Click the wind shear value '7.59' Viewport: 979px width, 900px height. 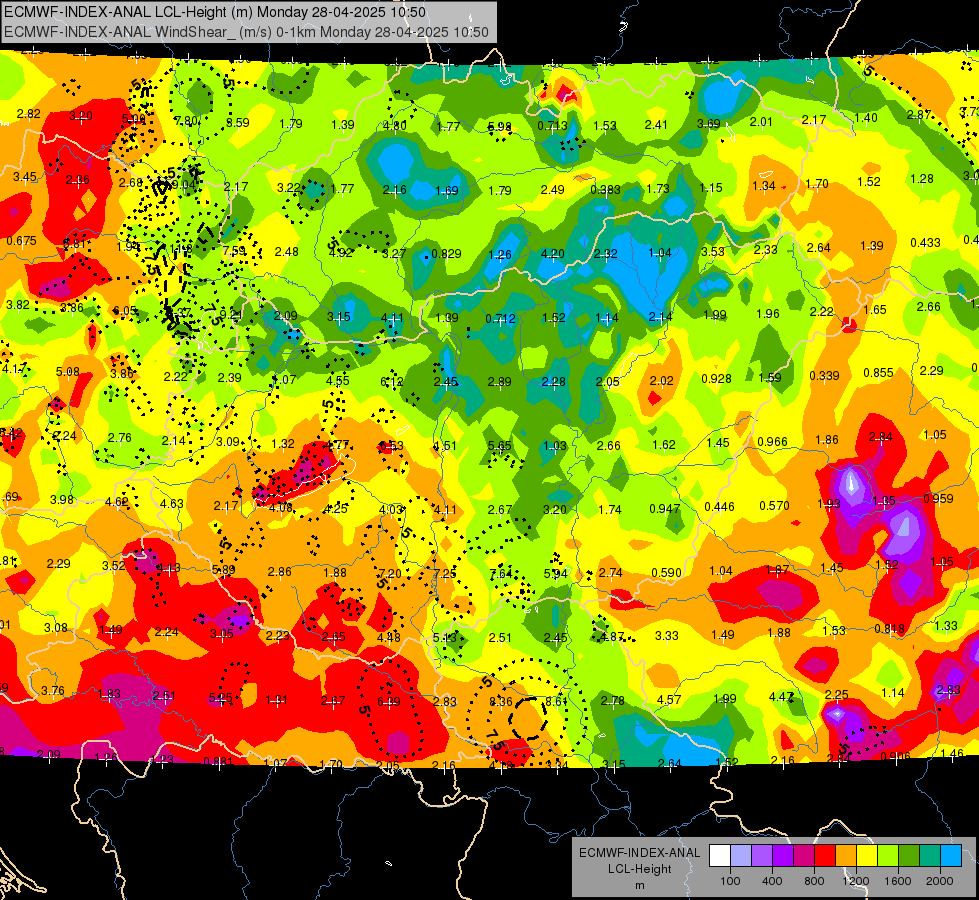pyautogui.click(x=234, y=250)
